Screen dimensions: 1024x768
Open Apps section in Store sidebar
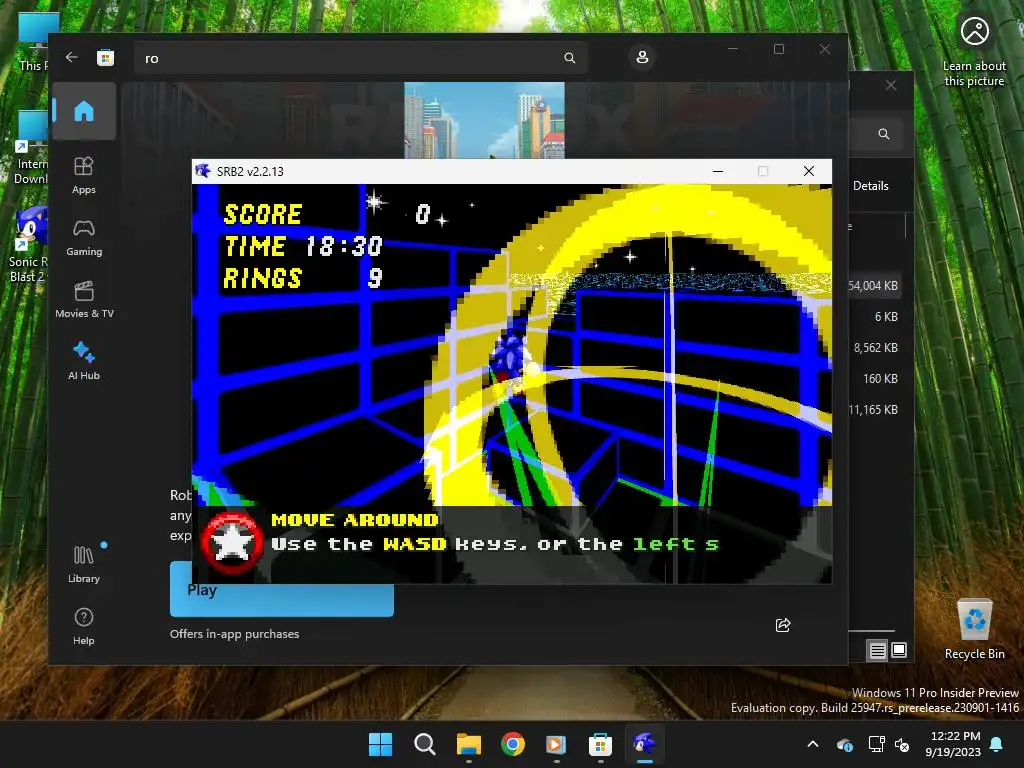pos(84,175)
